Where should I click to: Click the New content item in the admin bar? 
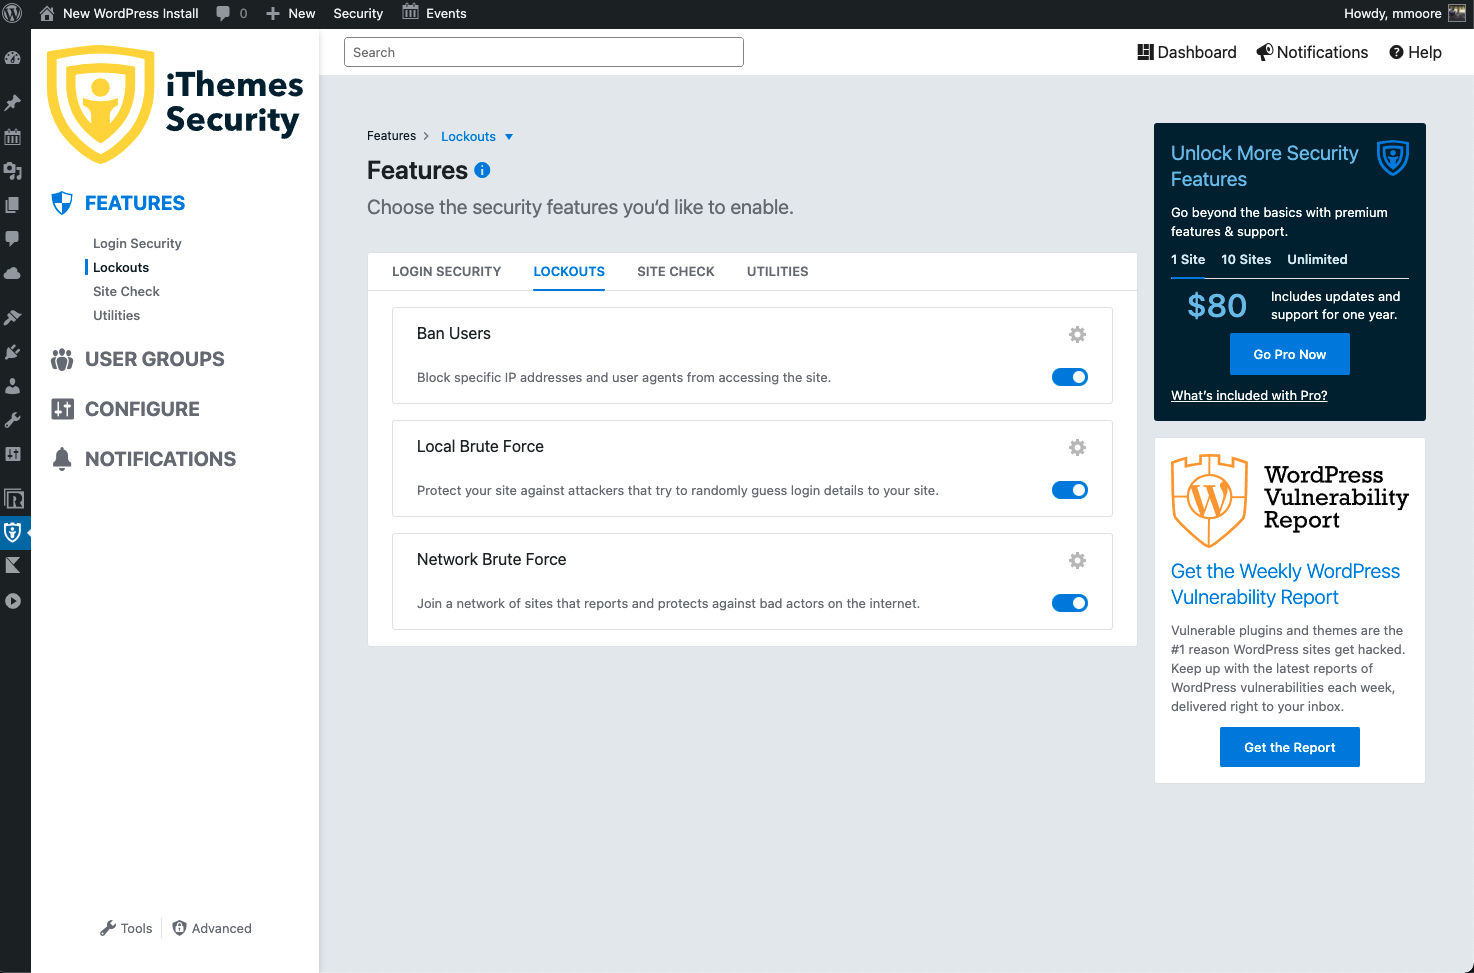(x=291, y=14)
